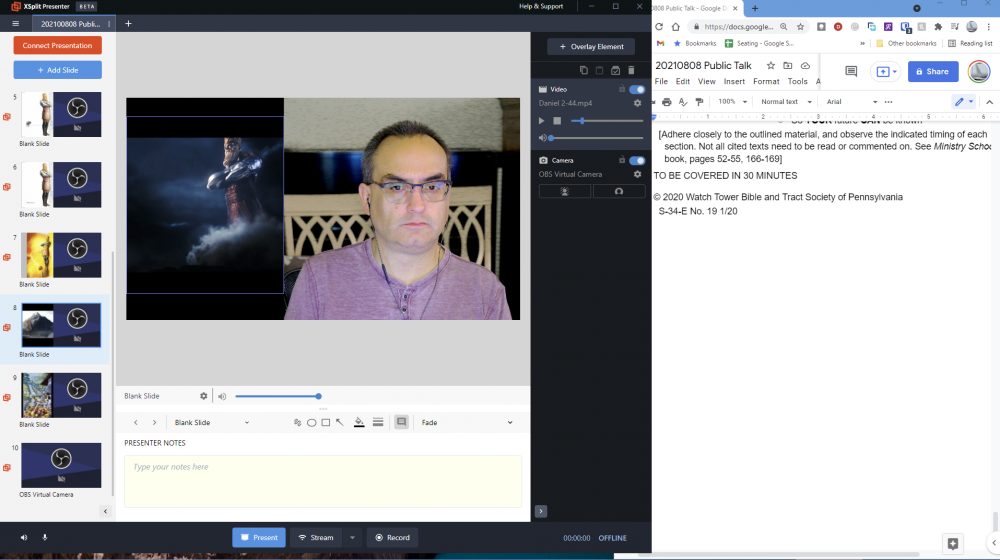
Task: Click the freehand scribble annotation tool
Action: coord(297,422)
